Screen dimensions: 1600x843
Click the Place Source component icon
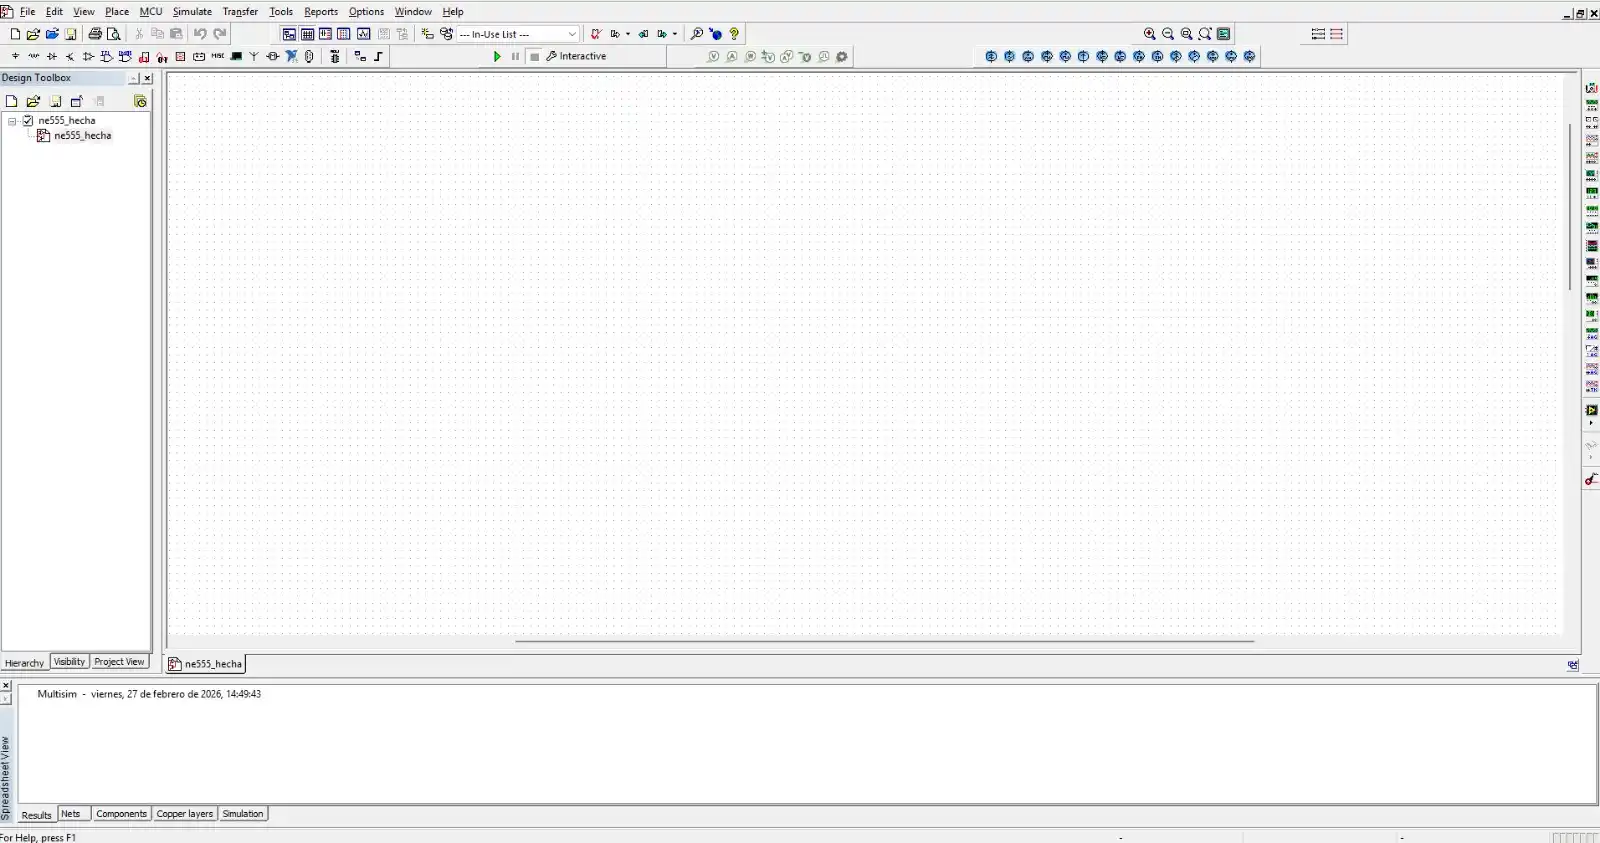[x=15, y=57]
